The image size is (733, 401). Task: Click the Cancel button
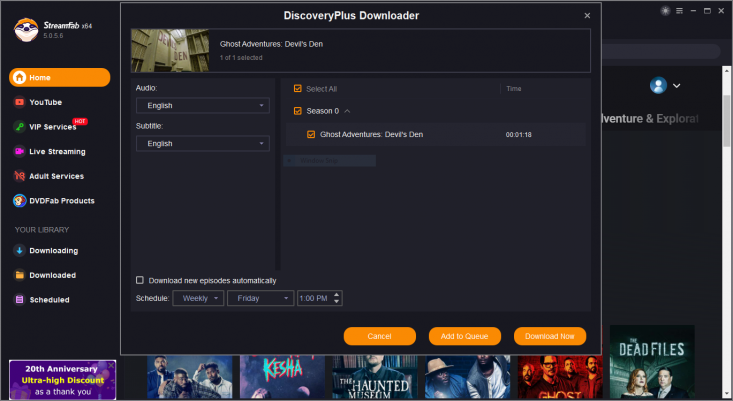tap(380, 336)
